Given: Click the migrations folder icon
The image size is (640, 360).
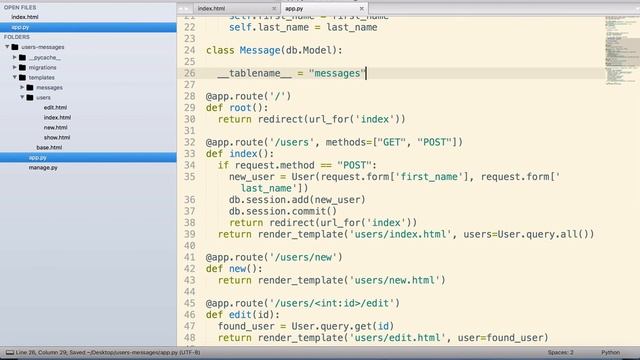Looking at the screenshot, I should click(22, 67).
